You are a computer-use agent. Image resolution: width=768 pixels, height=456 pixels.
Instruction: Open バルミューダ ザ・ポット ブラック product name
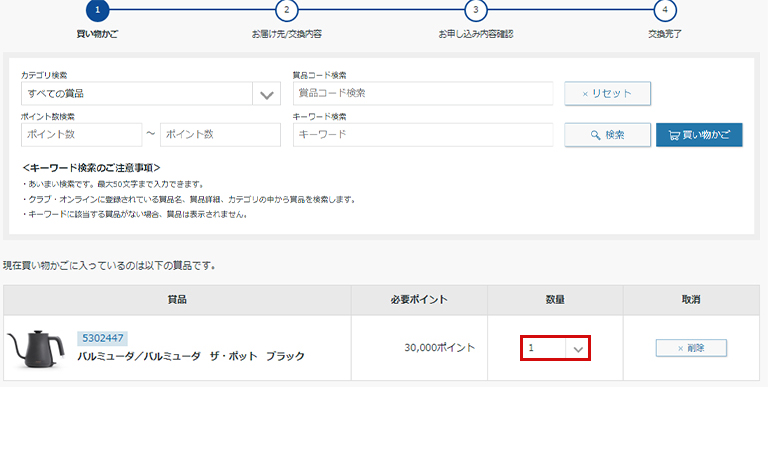191,356
